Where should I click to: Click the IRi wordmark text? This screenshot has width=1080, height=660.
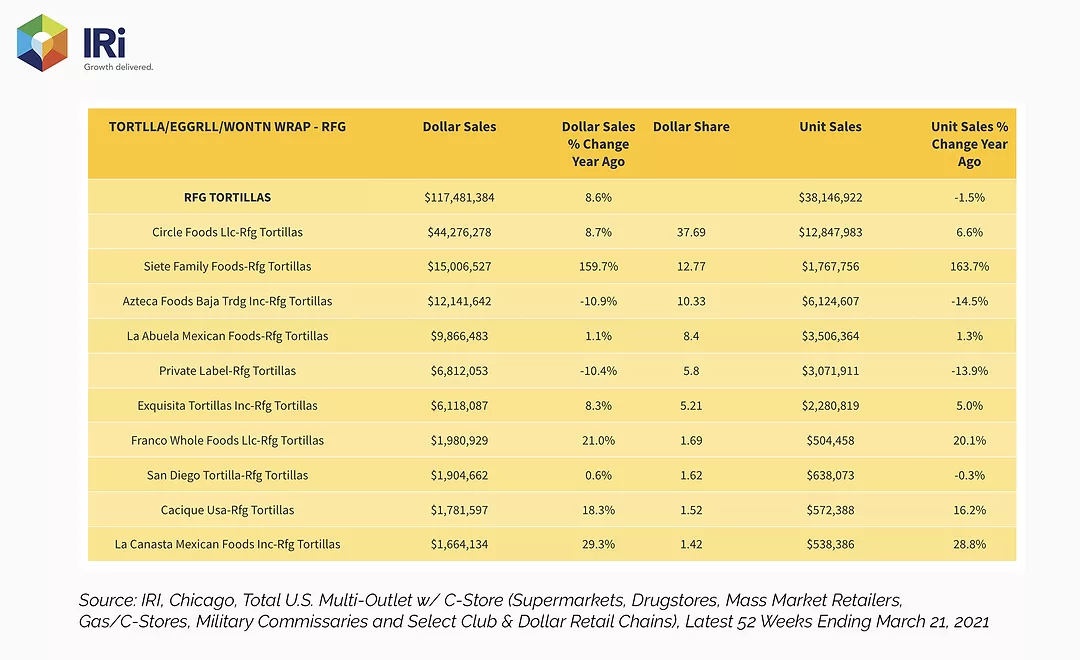[105, 43]
